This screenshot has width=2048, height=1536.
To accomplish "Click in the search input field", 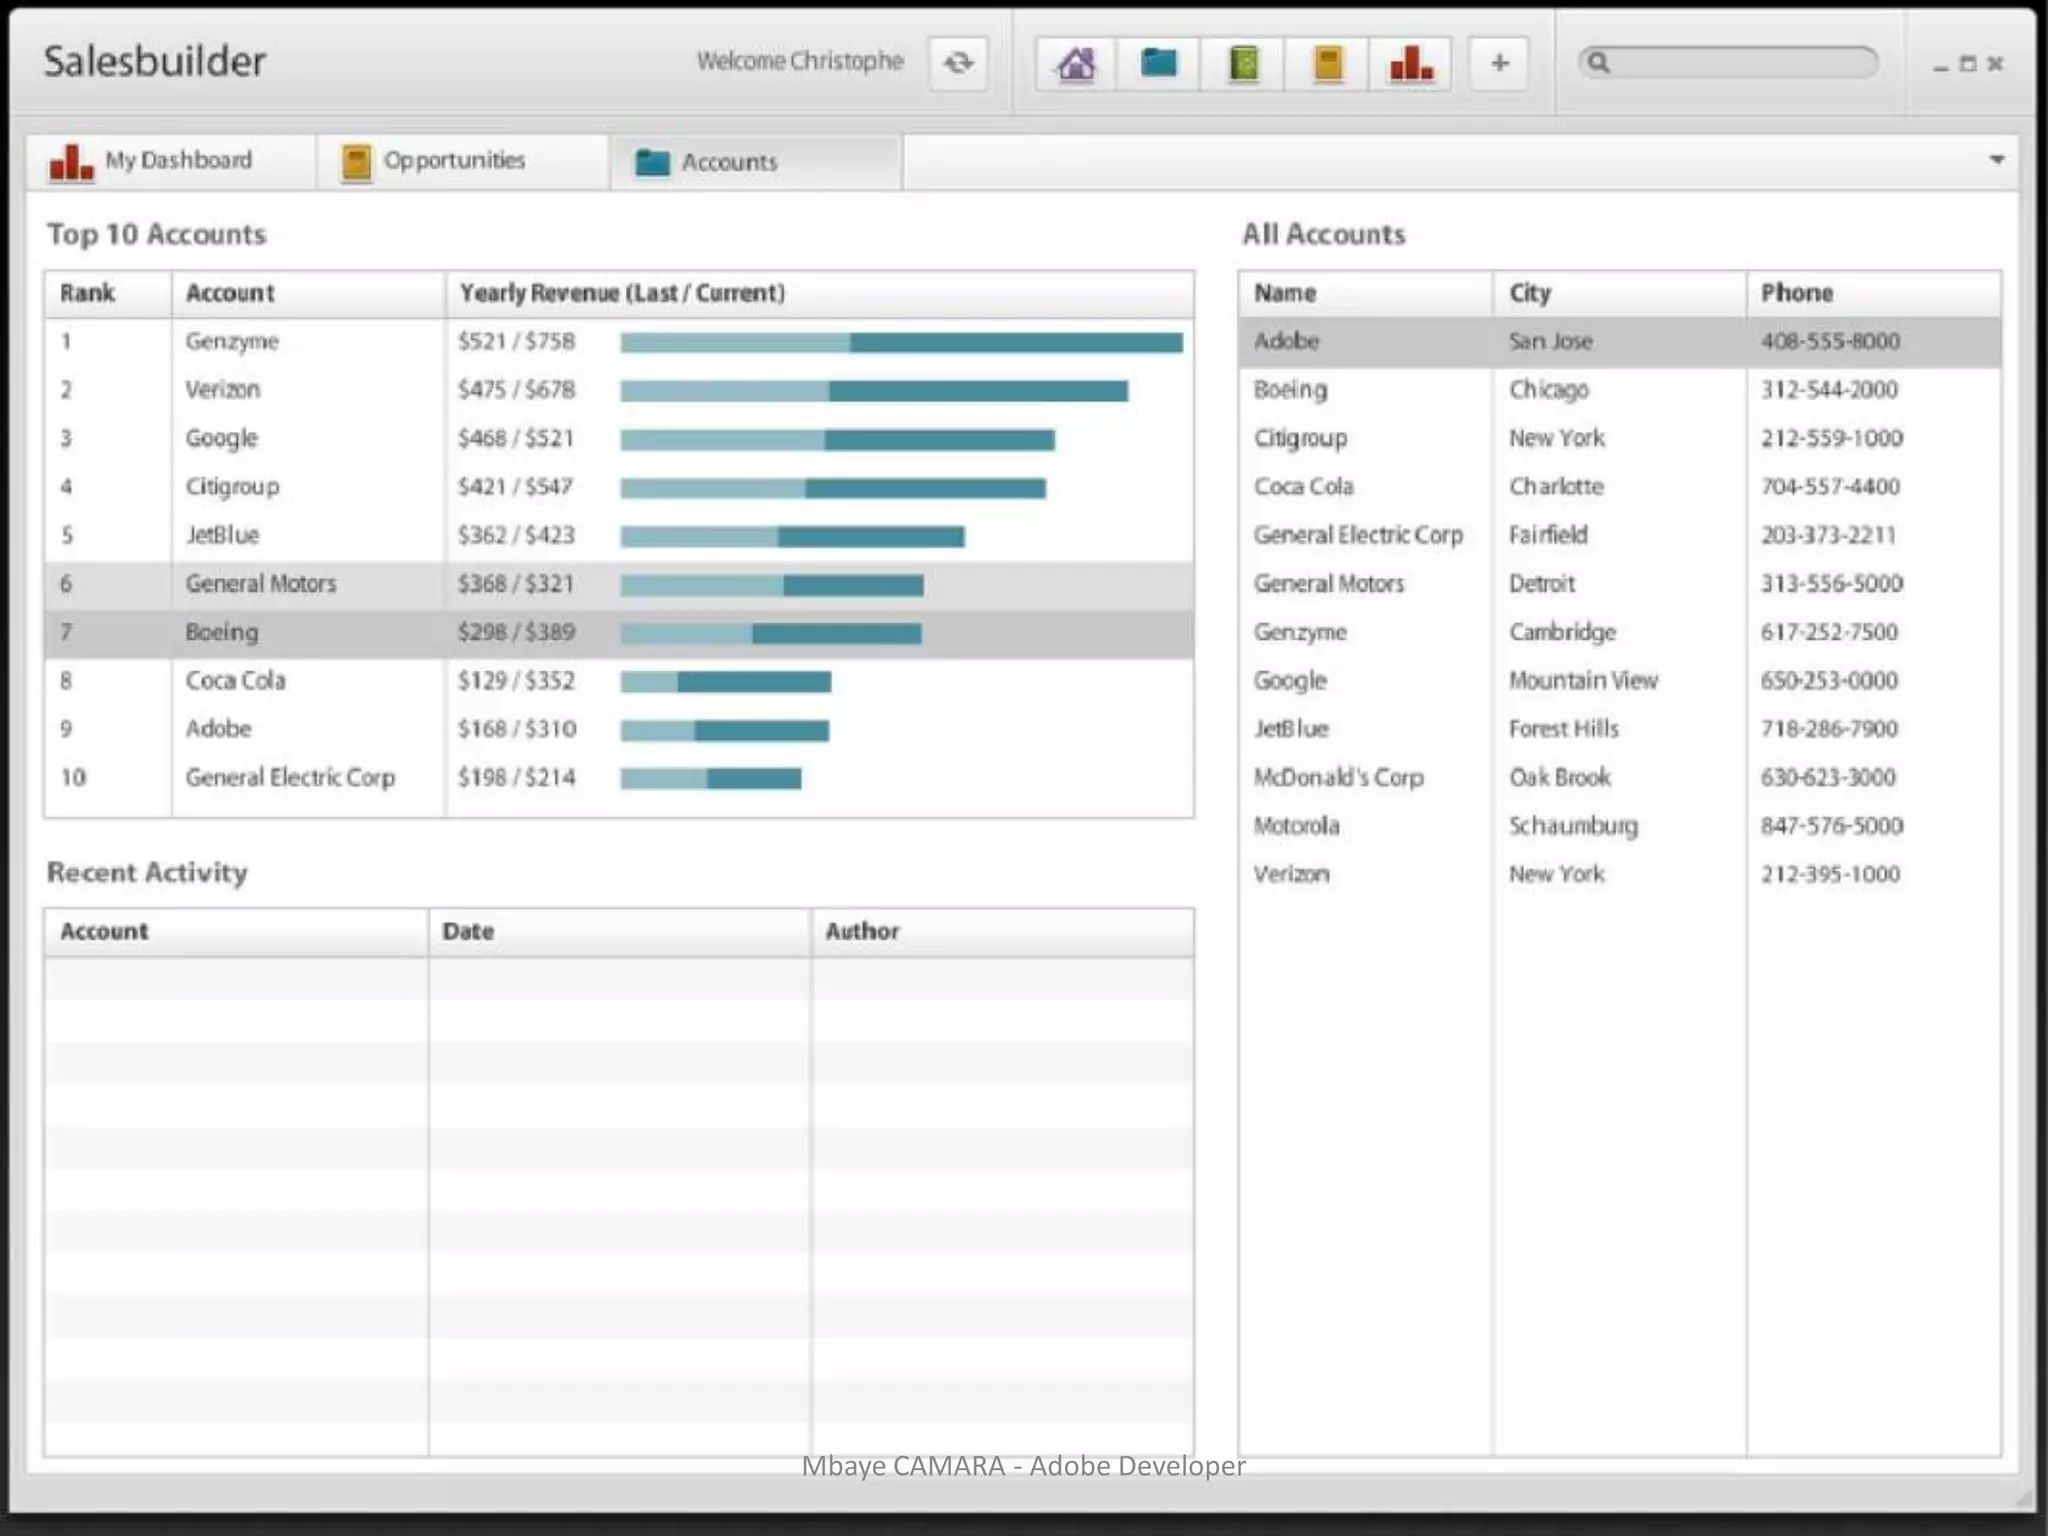I will coord(1745,63).
